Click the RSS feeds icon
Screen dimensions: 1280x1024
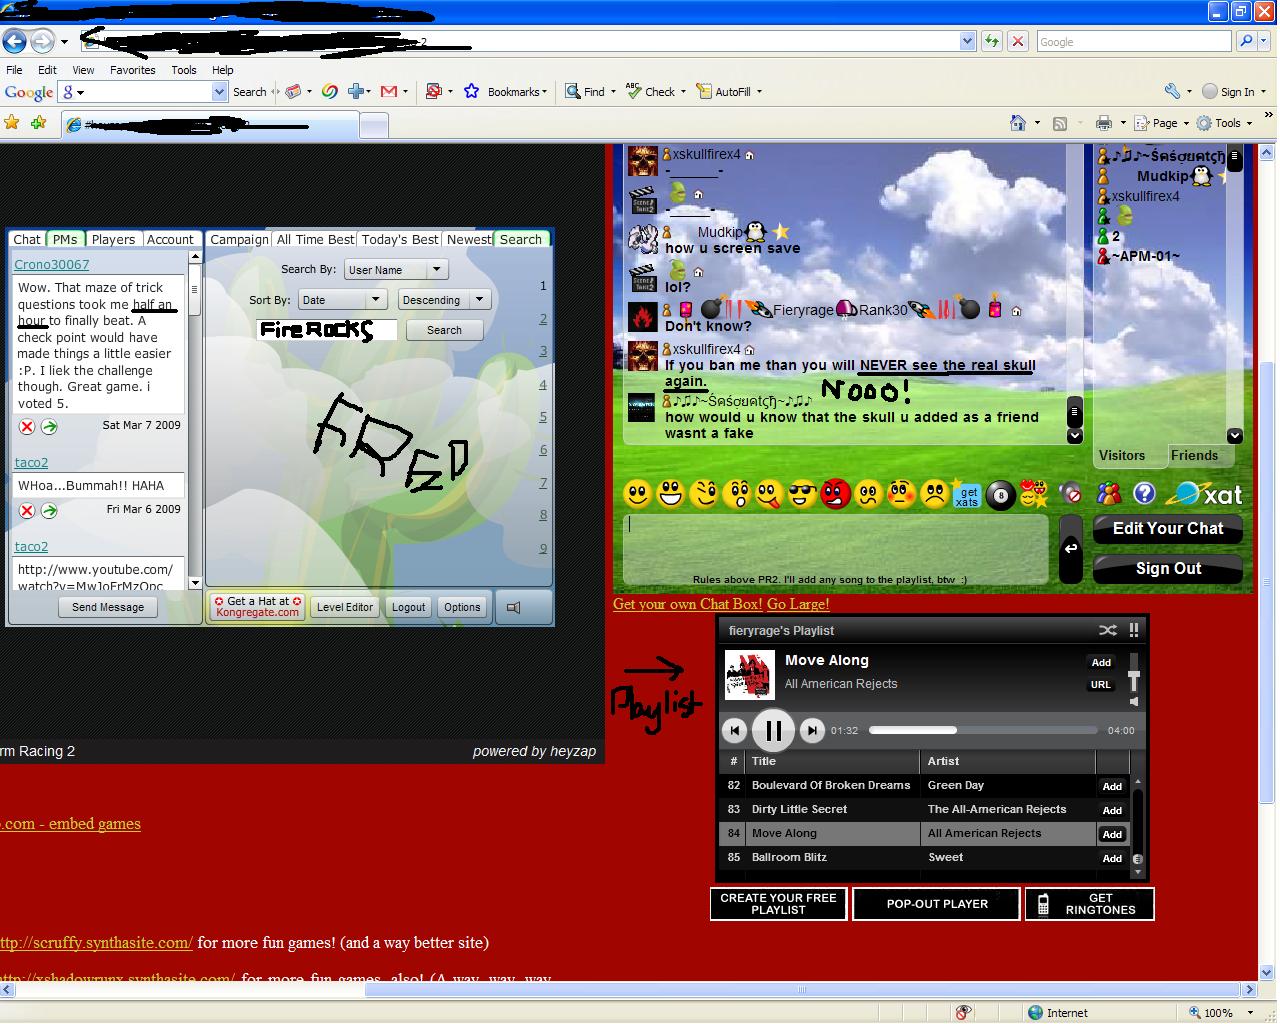[x=1060, y=123]
